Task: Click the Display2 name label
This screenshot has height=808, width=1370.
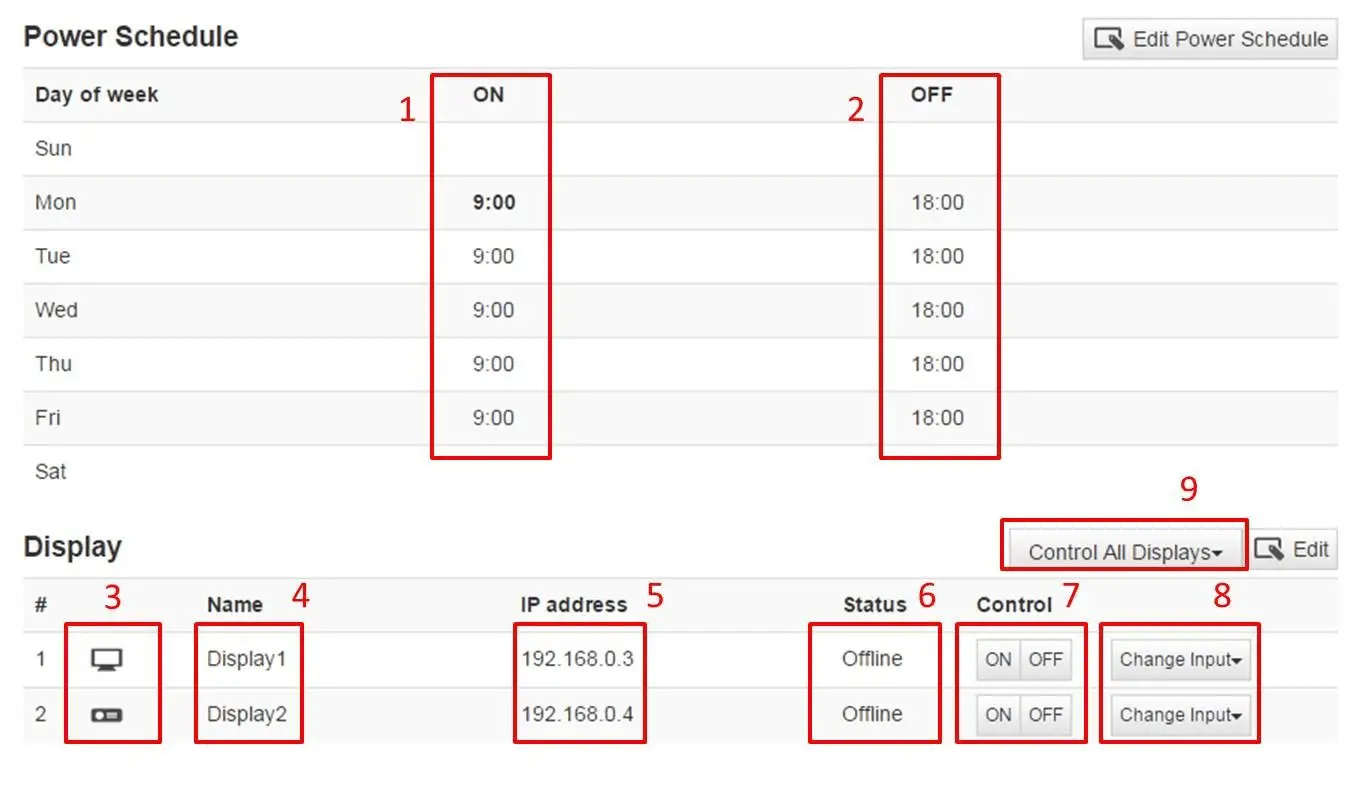Action: pos(246,714)
